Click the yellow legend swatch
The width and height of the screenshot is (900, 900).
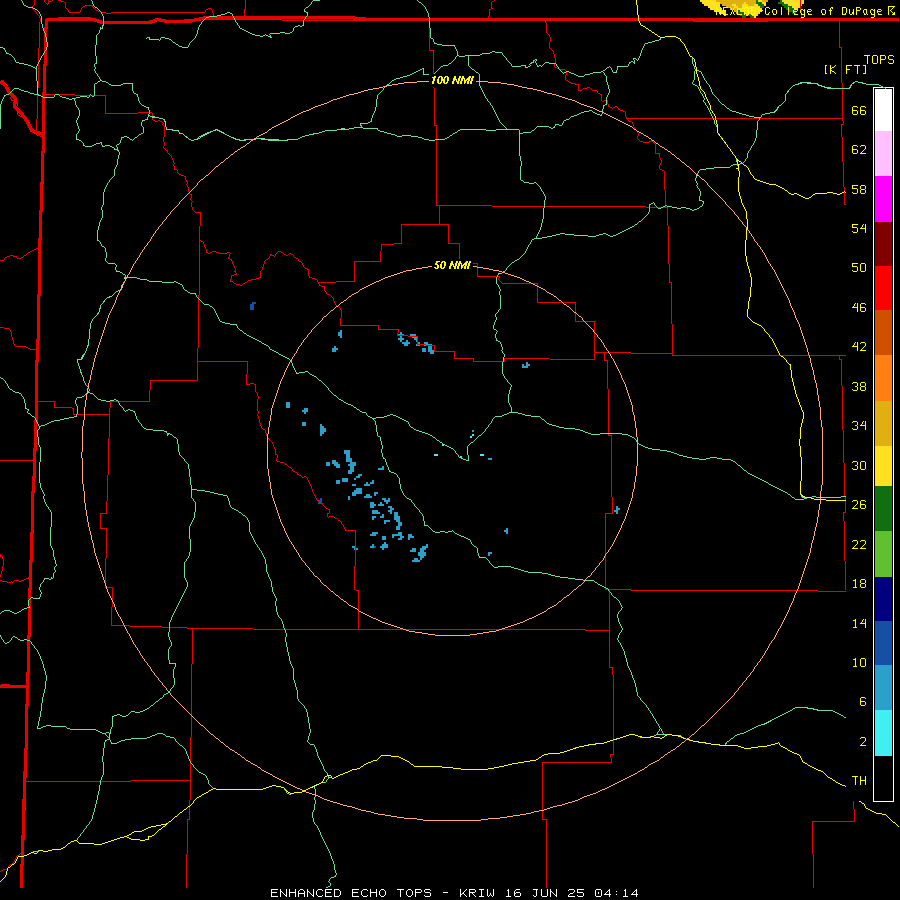(883, 466)
